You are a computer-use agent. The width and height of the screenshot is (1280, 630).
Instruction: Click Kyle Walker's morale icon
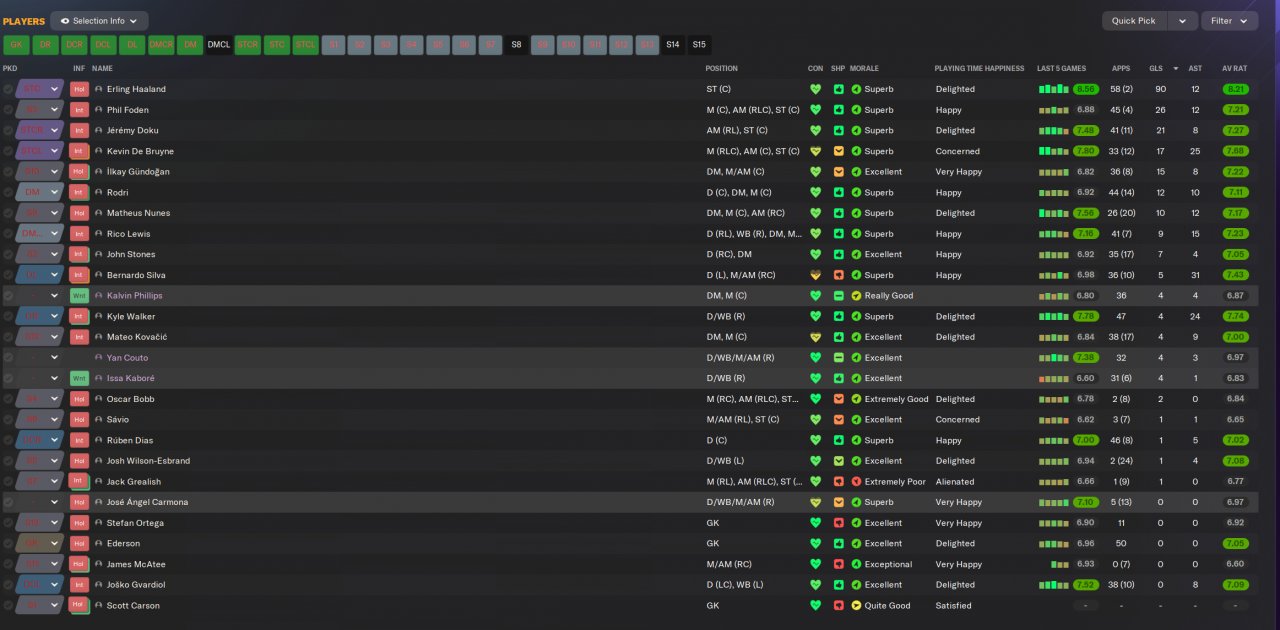(856, 316)
